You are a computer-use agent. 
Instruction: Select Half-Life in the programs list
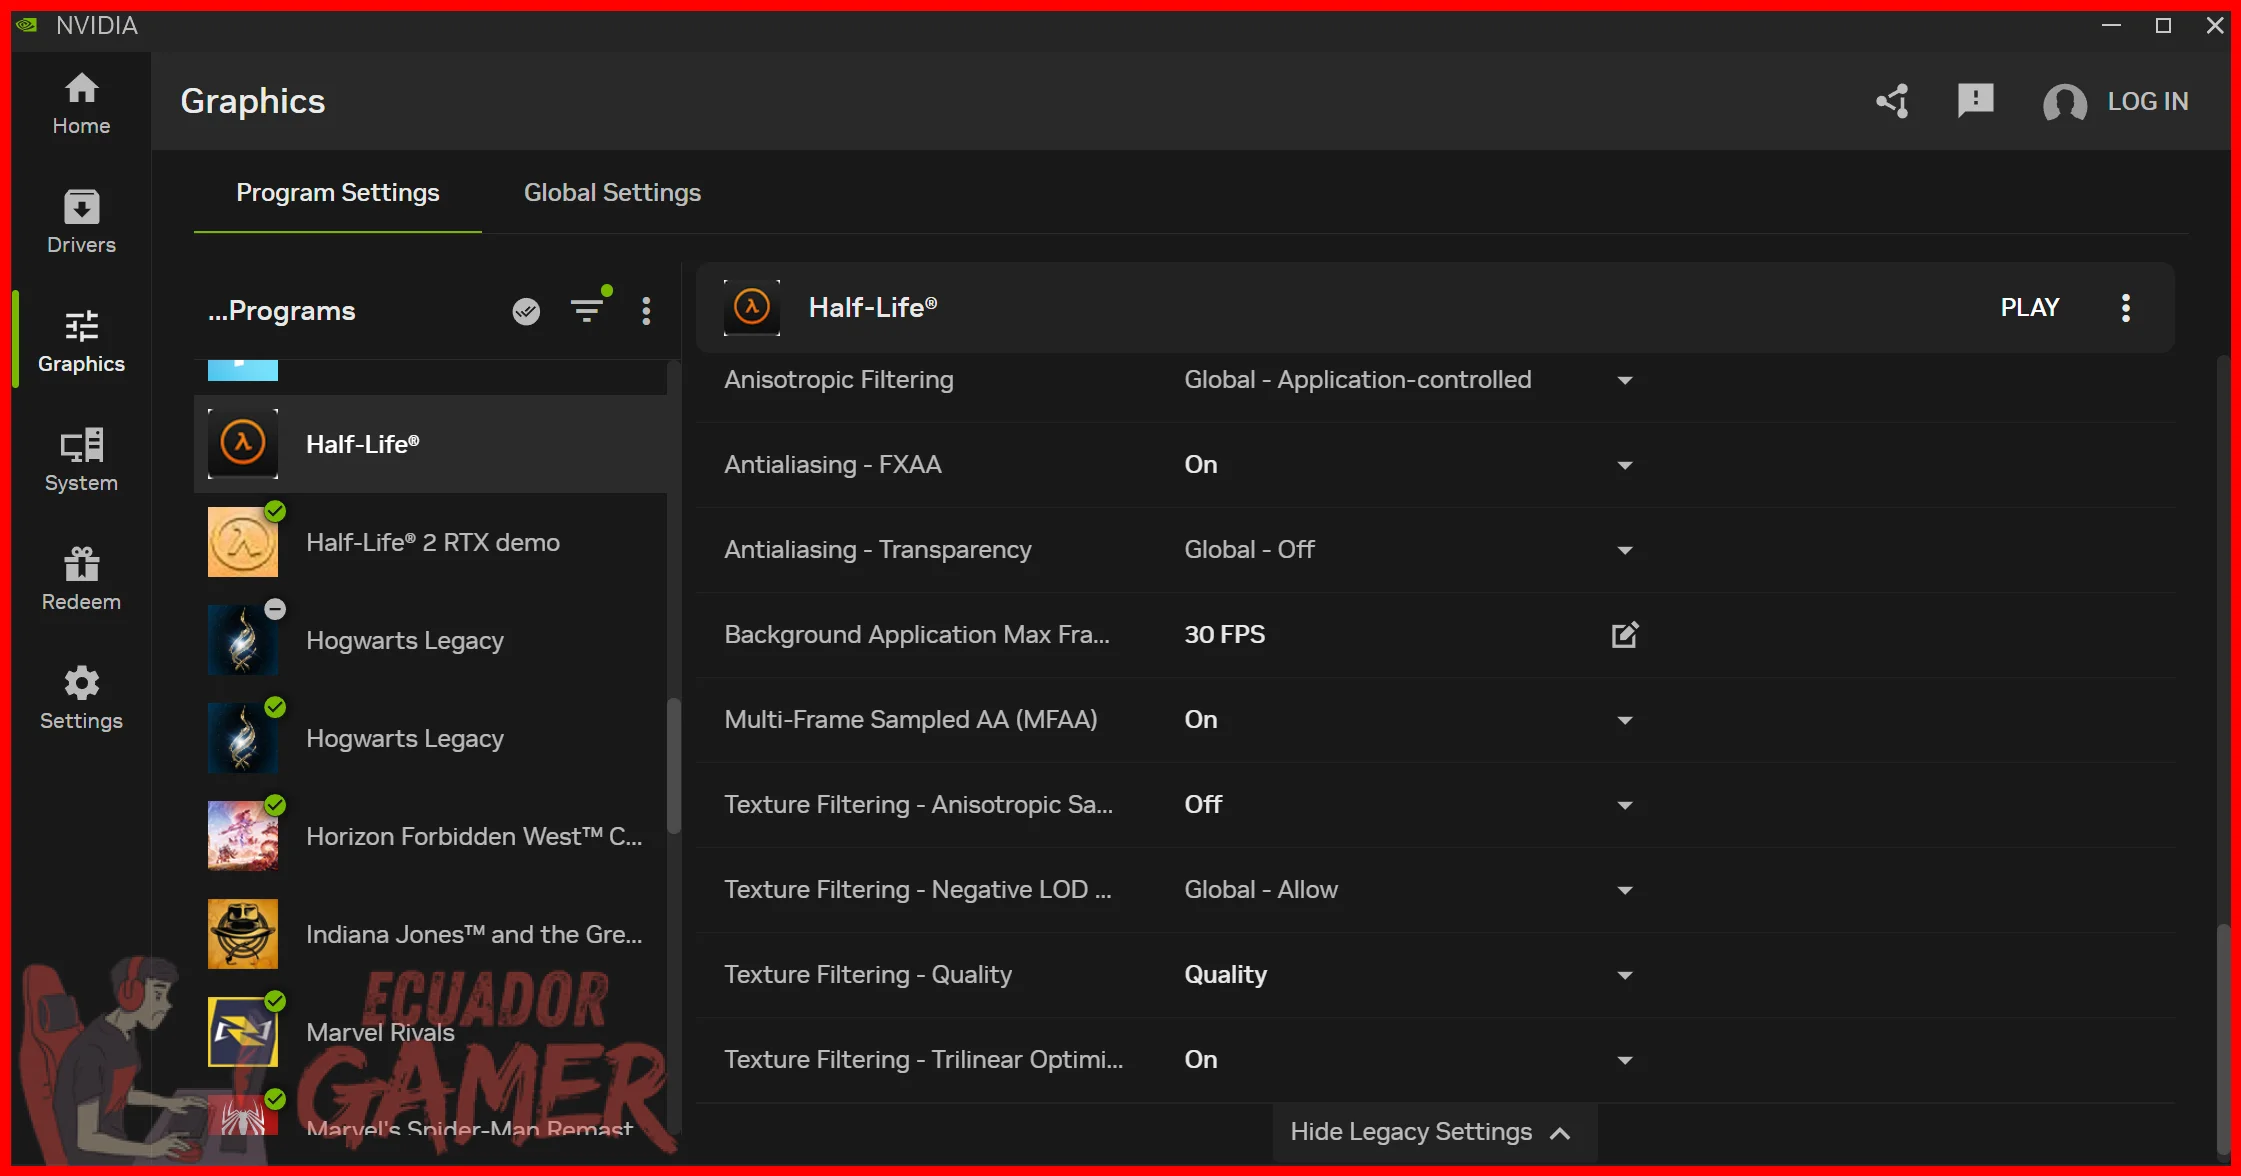pyautogui.click(x=430, y=444)
